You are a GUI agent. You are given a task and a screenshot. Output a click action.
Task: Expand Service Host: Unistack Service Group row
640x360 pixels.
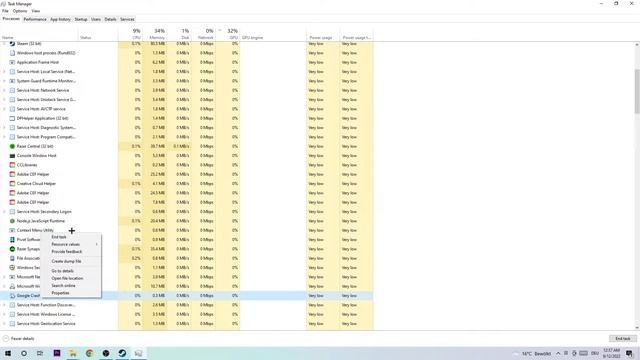4,100
